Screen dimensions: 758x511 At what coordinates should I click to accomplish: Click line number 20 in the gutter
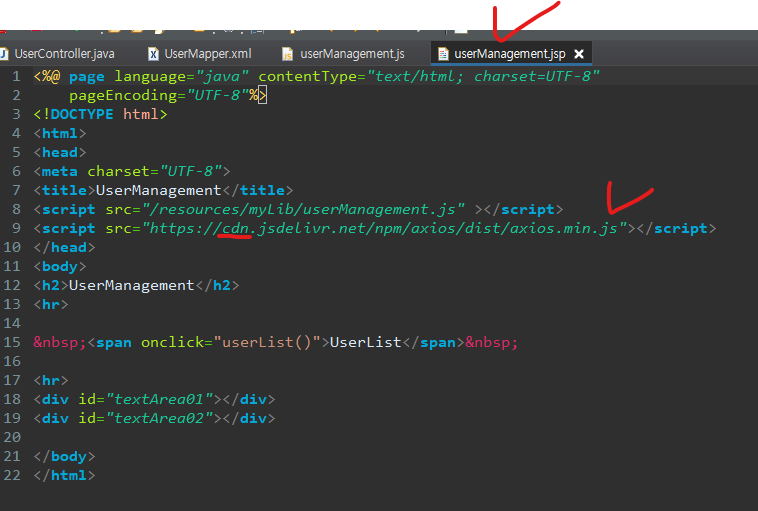12,437
